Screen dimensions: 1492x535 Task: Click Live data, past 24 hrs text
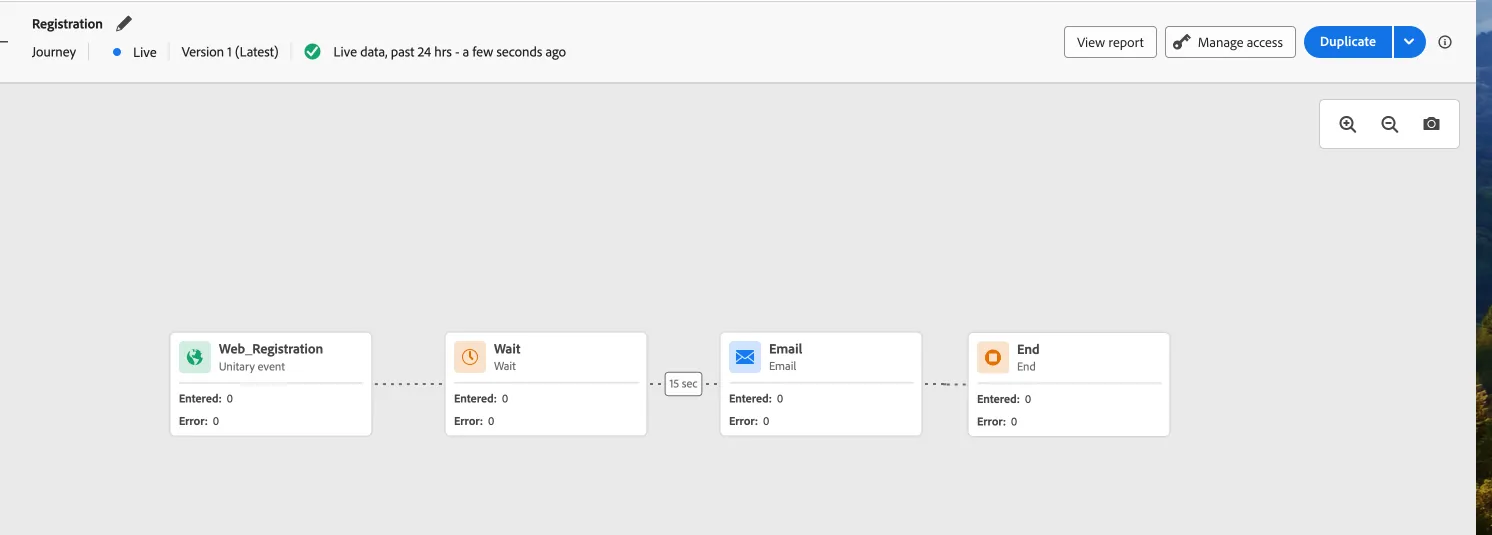(449, 52)
